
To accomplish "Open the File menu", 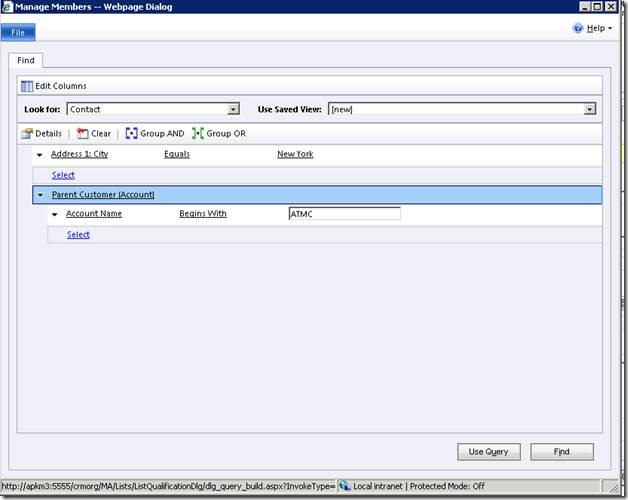I will point(18,32).
